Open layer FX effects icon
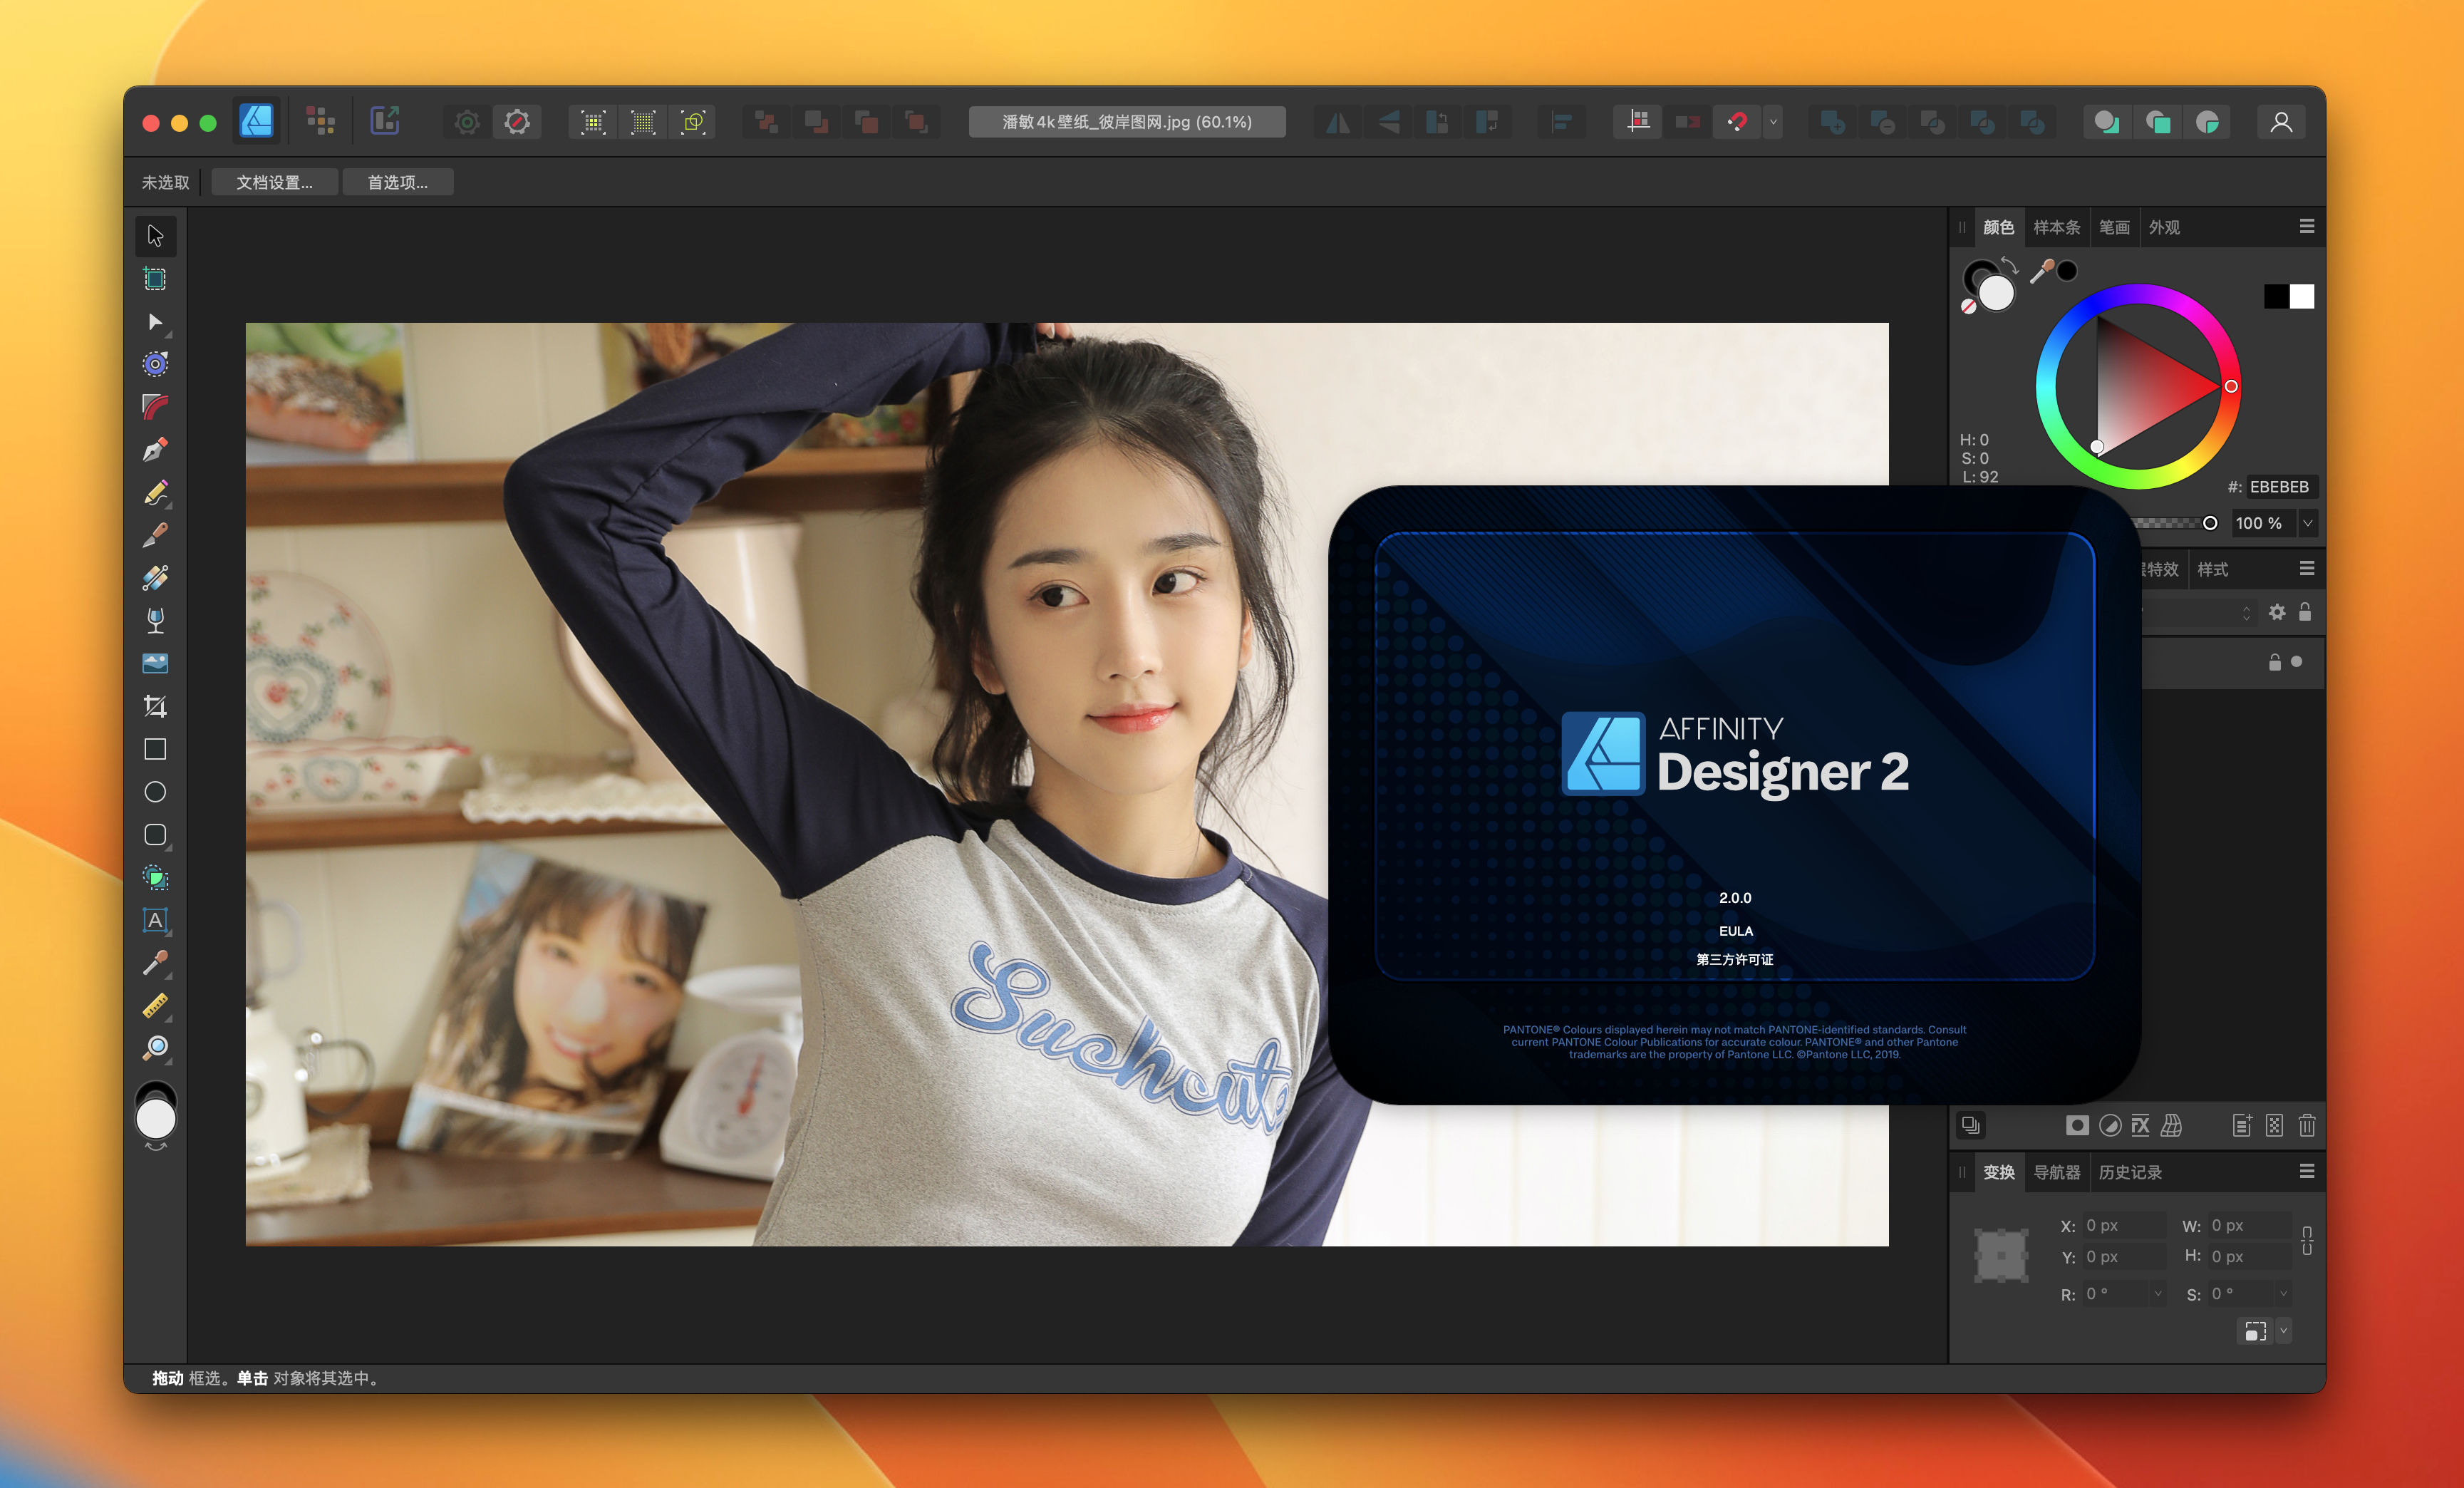Screen dimensions: 2464x1488 (x=2140, y=1126)
